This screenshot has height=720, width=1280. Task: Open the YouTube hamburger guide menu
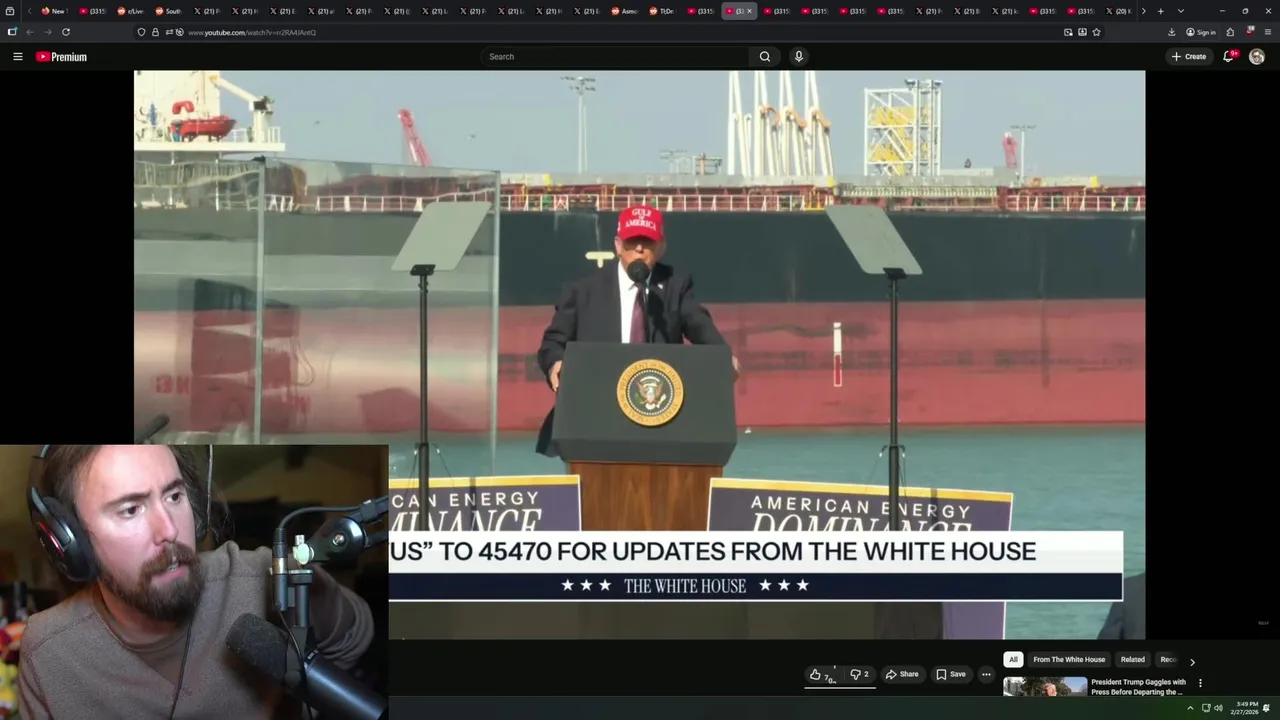pyautogui.click(x=17, y=57)
